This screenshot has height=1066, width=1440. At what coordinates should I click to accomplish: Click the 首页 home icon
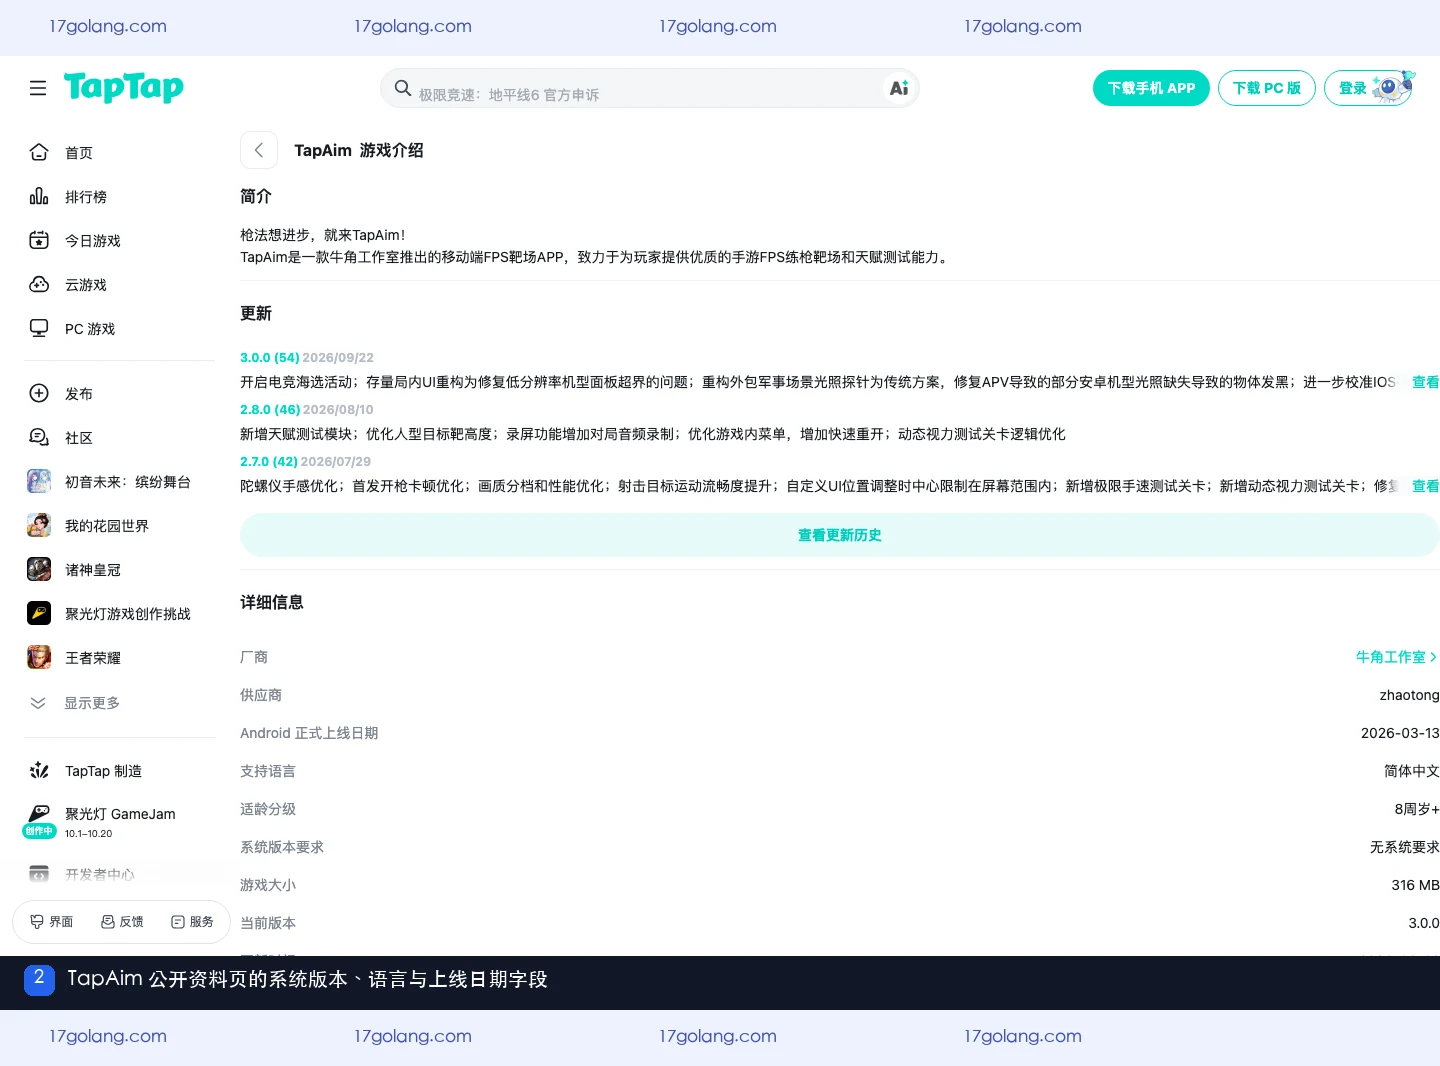tap(39, 152)
